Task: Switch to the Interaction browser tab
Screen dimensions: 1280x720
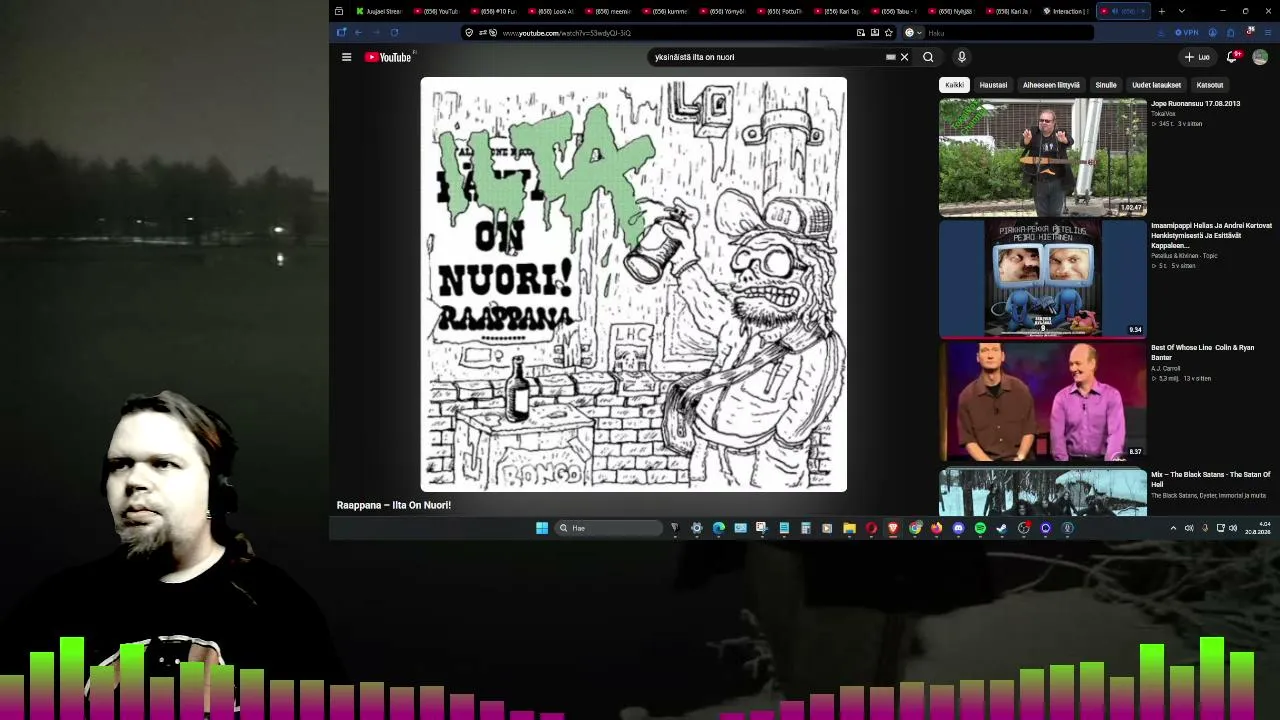Action: tap(1066, 11)
